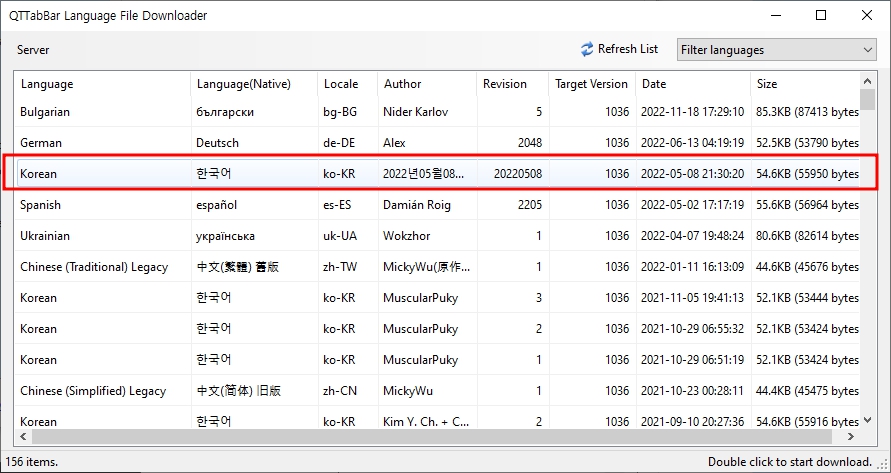This screenshot has height=473, width=891.
Task: Sort by Author column header
Action: pyautogui.click(x=427, y=84)
